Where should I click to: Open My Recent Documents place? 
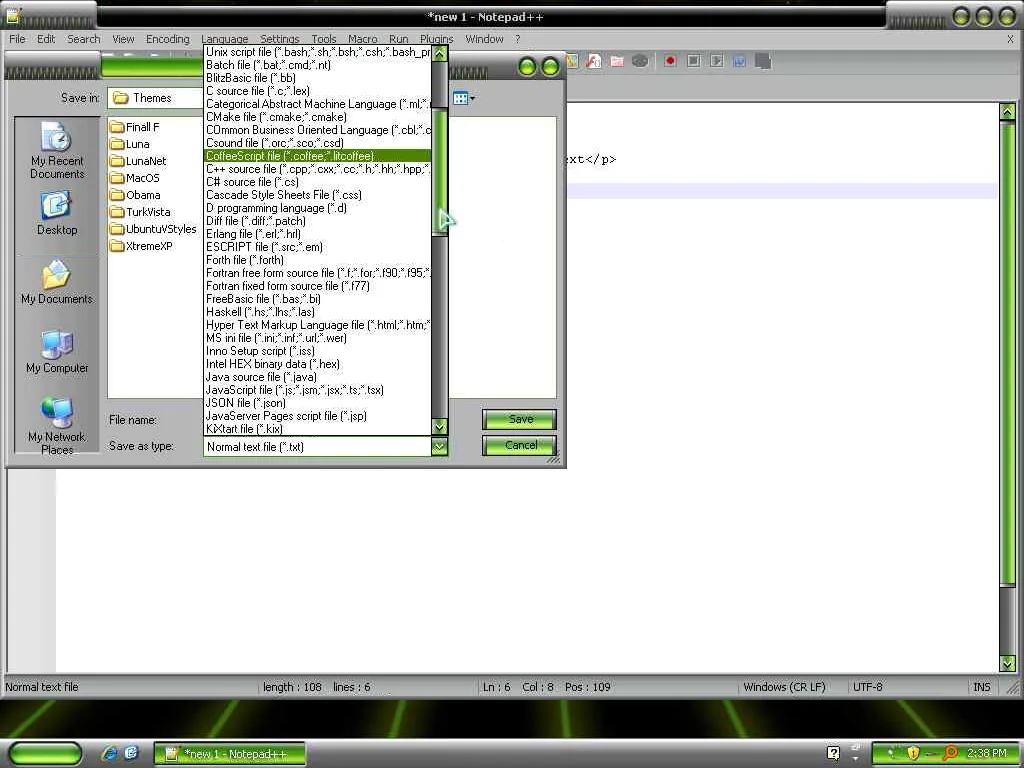pos(57,151)
